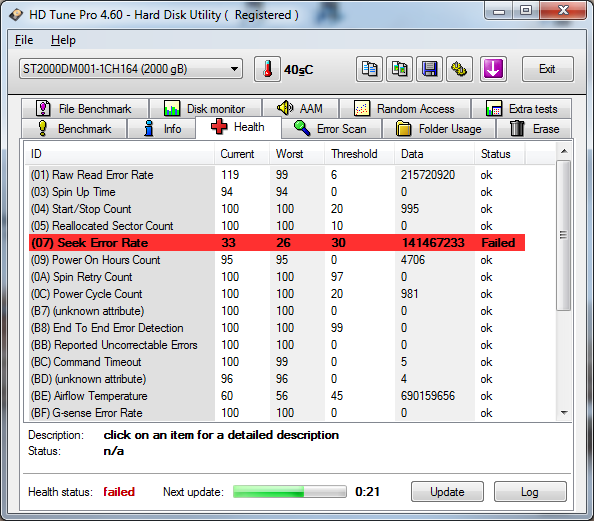Click the vertical scrollbar thumb of the list
The width and height of the screenshot is (594, 521).
564,235
